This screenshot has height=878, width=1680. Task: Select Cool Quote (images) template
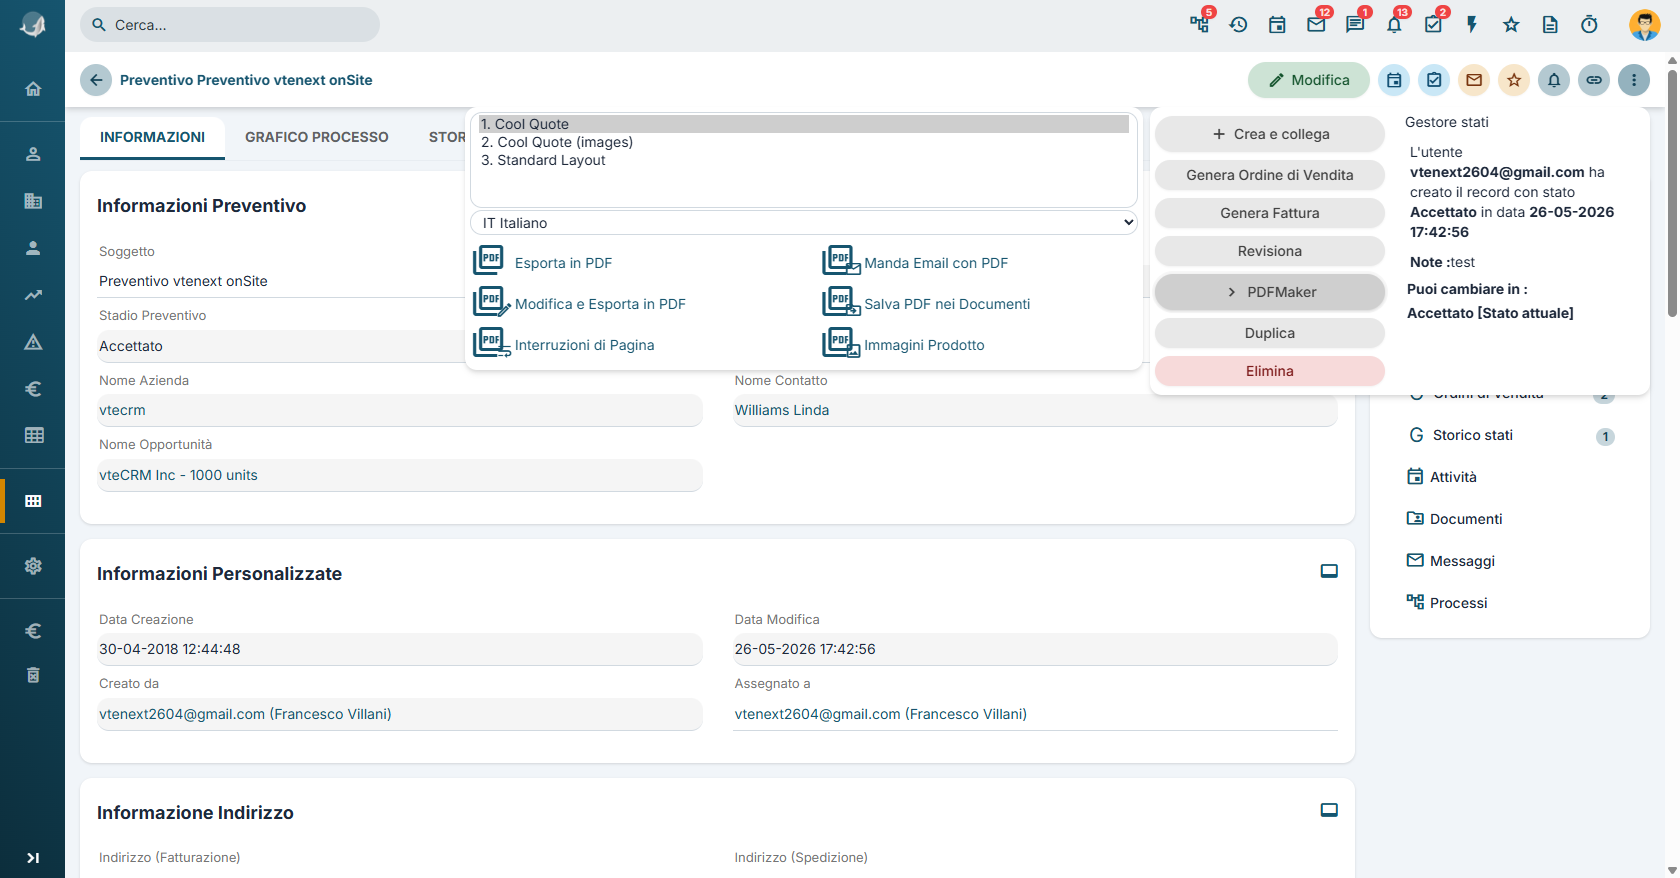click(x=804, y=142)
